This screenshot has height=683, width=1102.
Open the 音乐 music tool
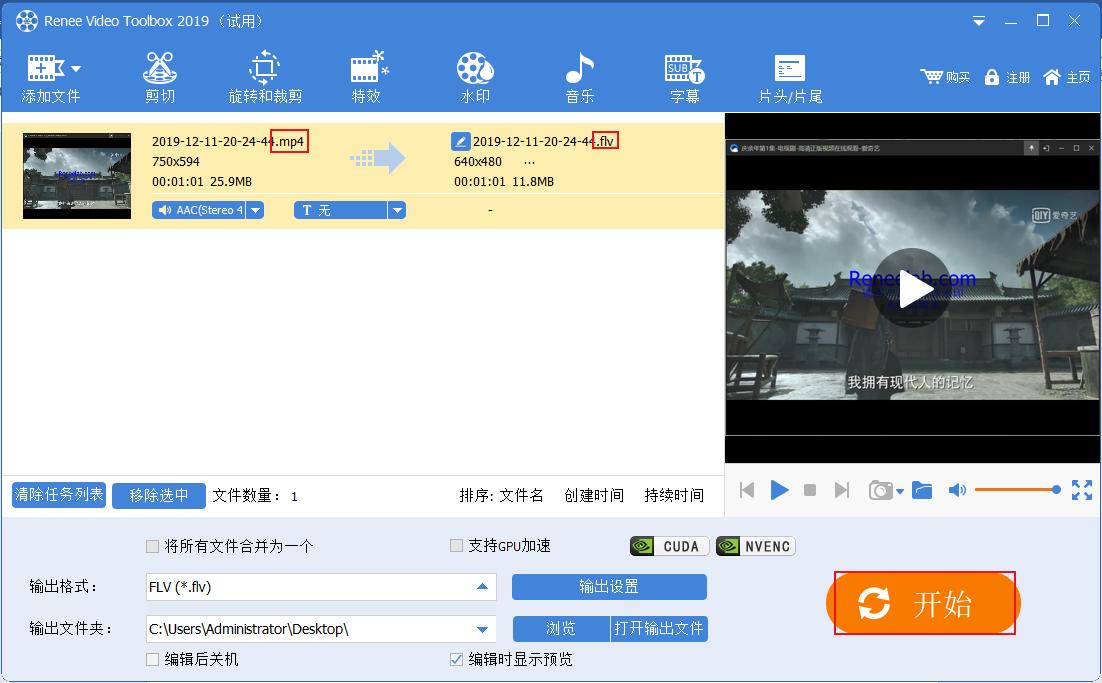578,75
